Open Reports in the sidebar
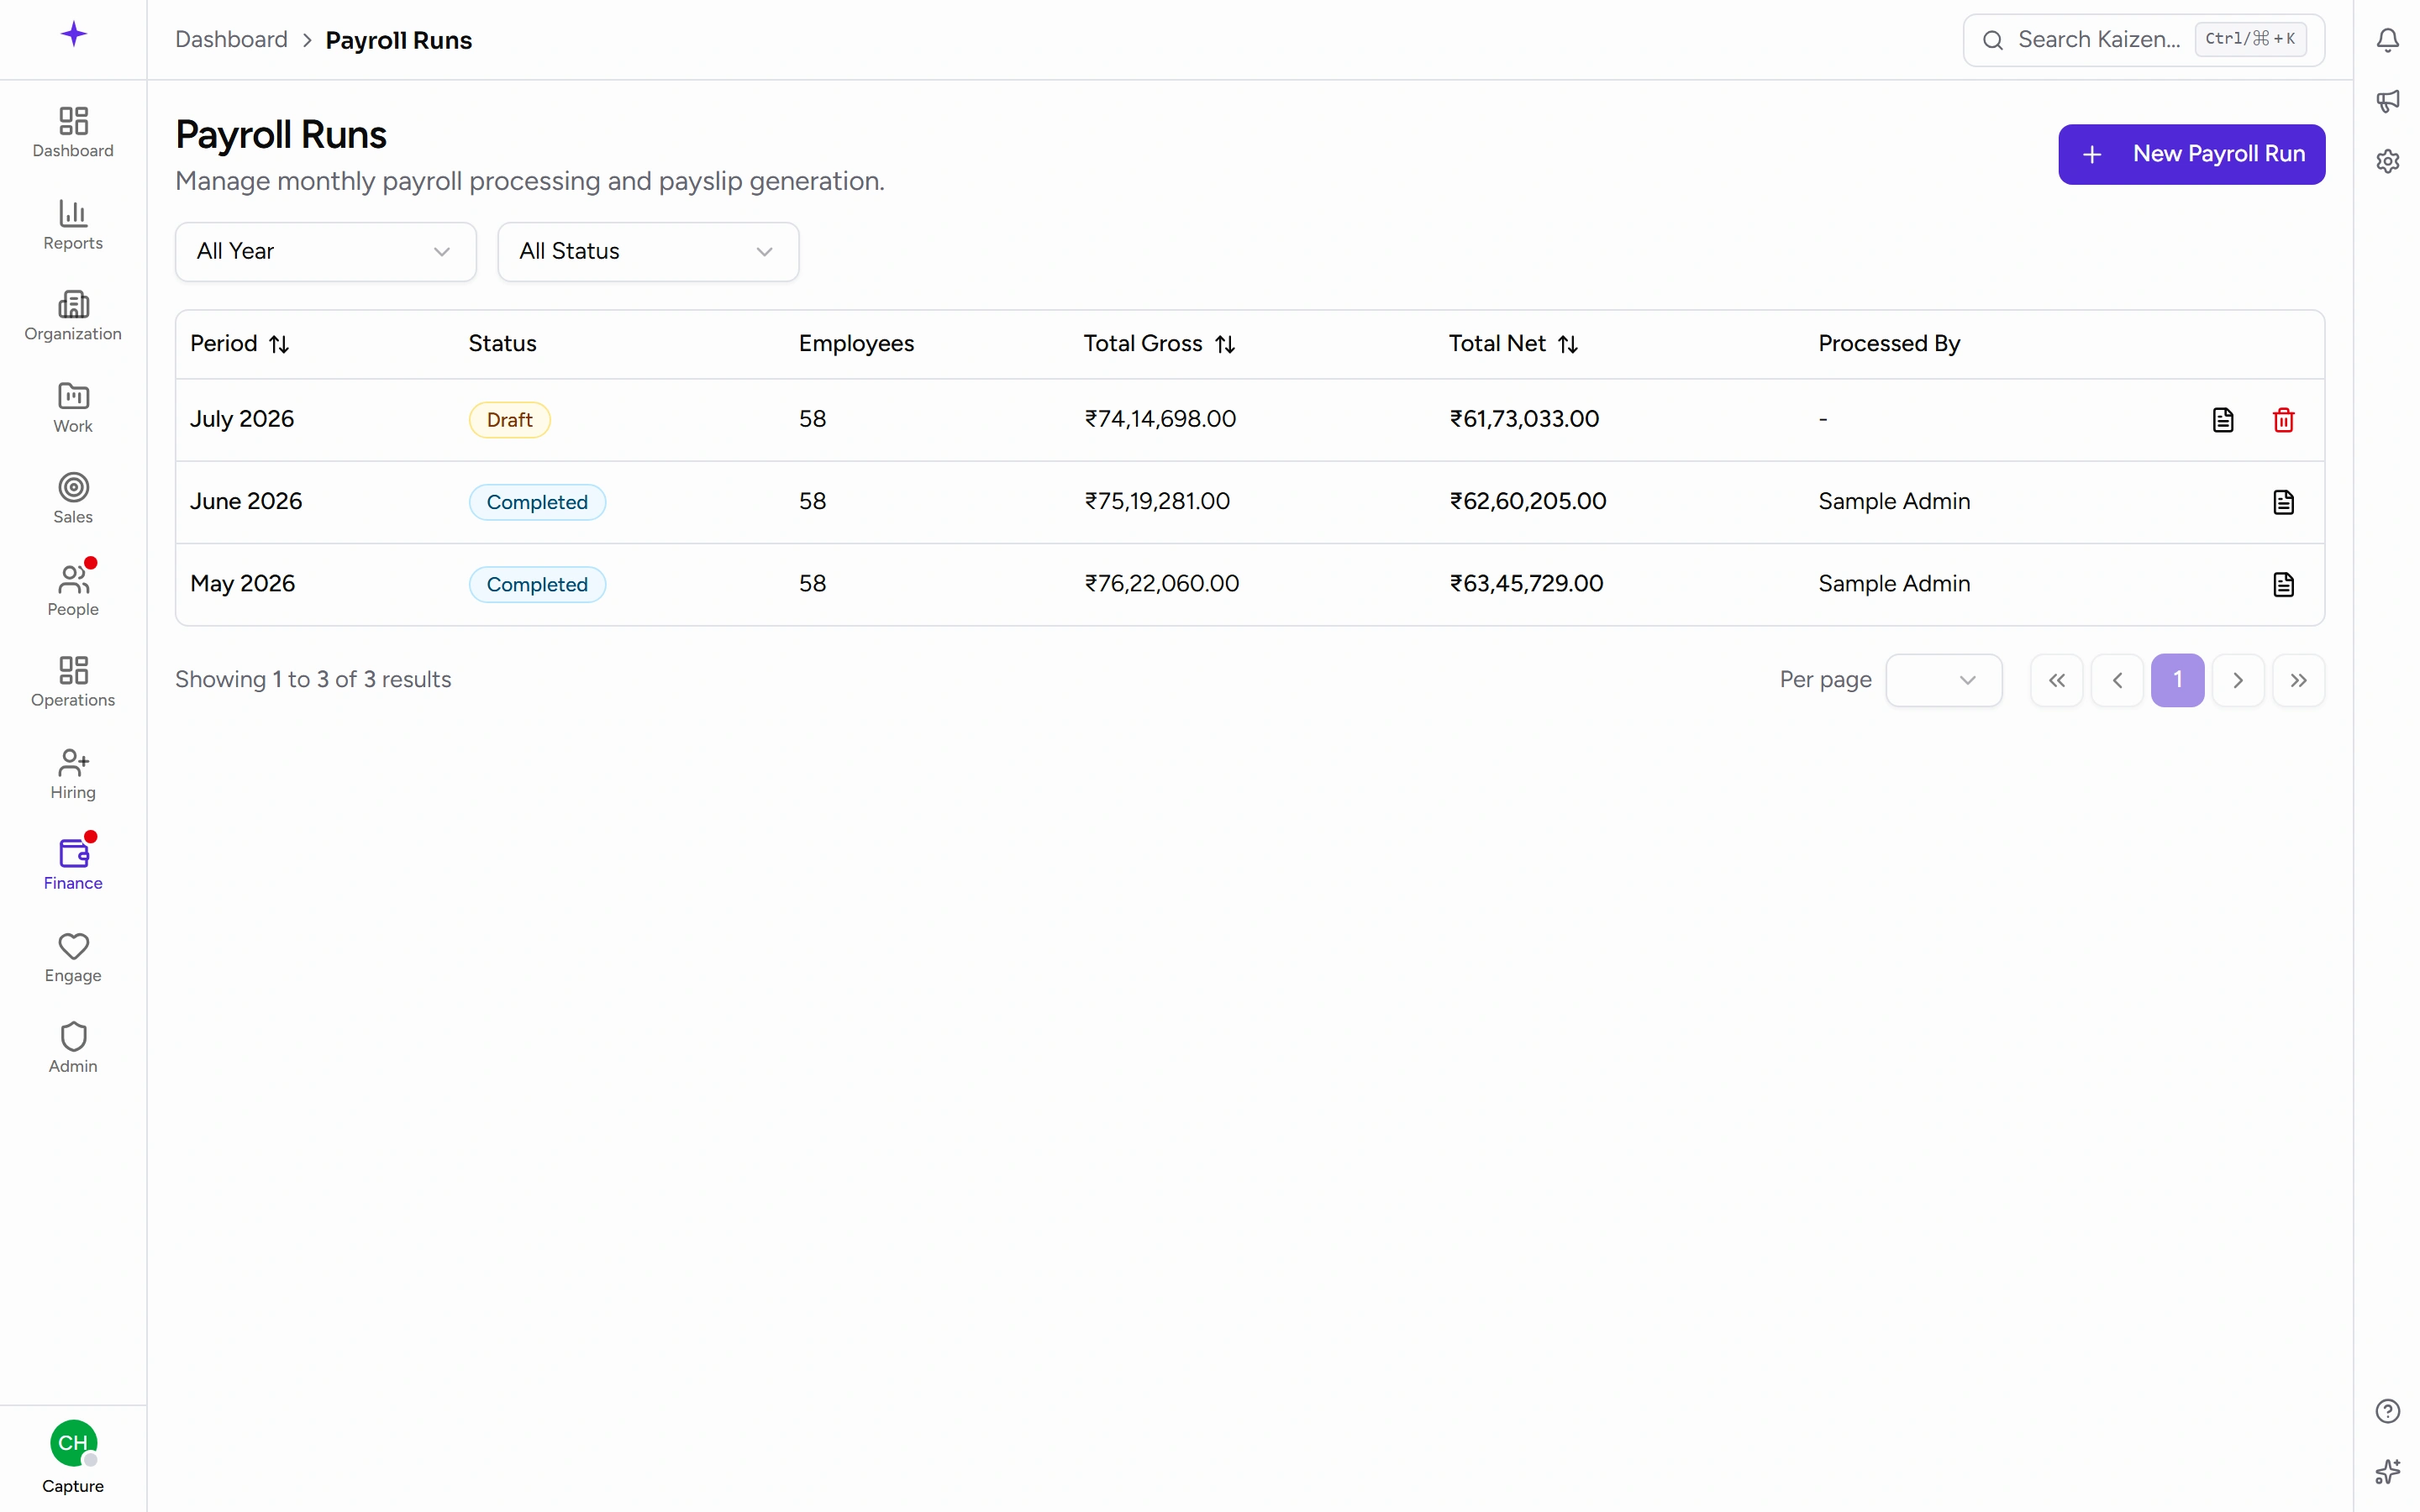 point(73,225)
